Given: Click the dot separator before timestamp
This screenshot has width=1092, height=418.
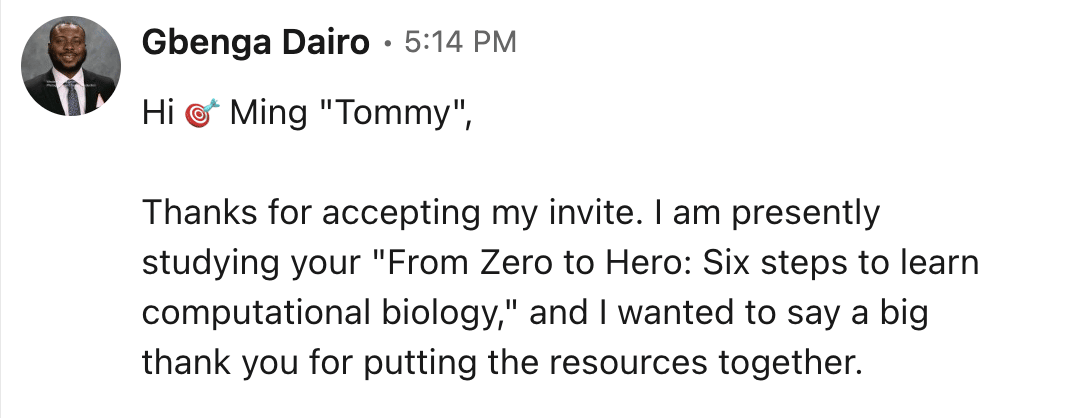Looking at the screenshot, I should point(387,45).
